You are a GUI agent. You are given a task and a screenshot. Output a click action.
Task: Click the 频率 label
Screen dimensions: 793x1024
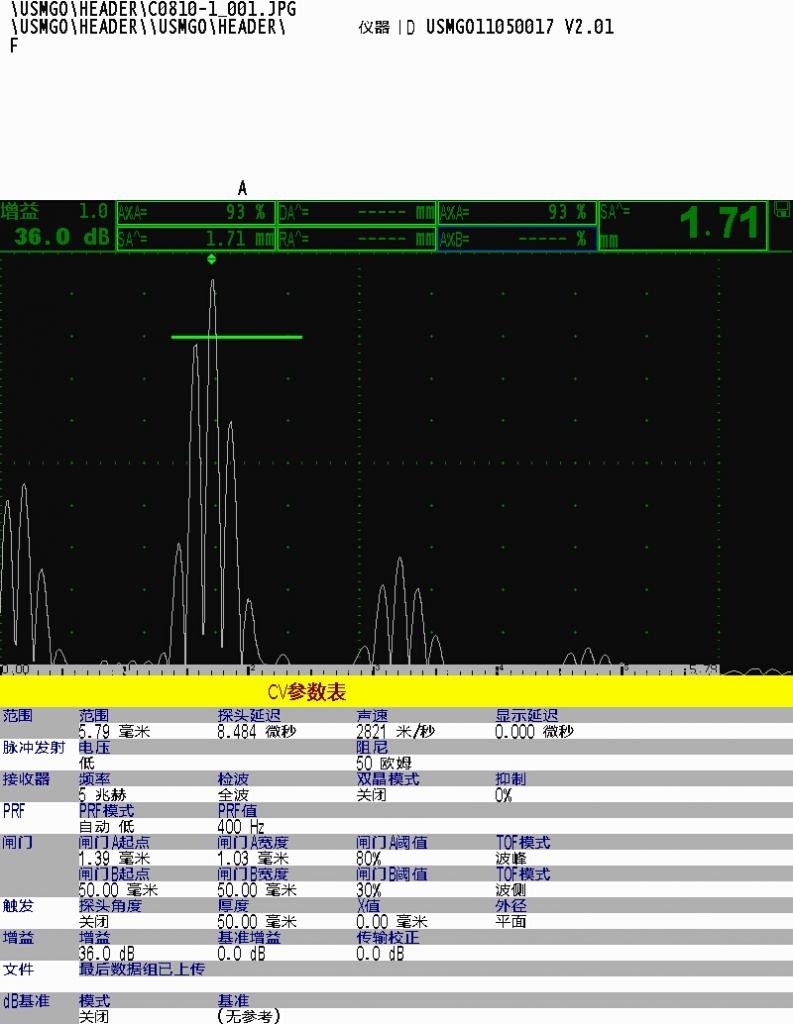(x=94, y=778)
